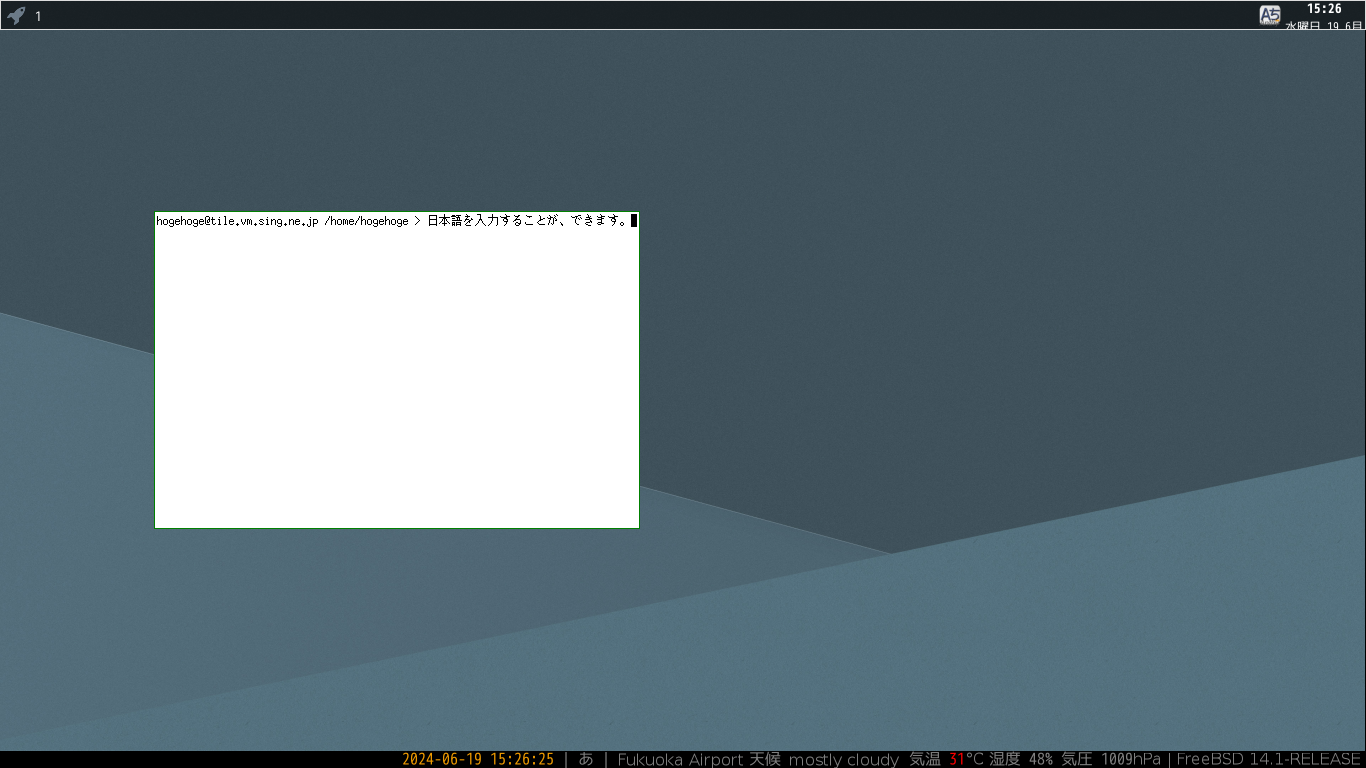This screenshot has height=768, width=1366.
Task: Open the Mozc input method tray icon
Action: click(1270, 15)
